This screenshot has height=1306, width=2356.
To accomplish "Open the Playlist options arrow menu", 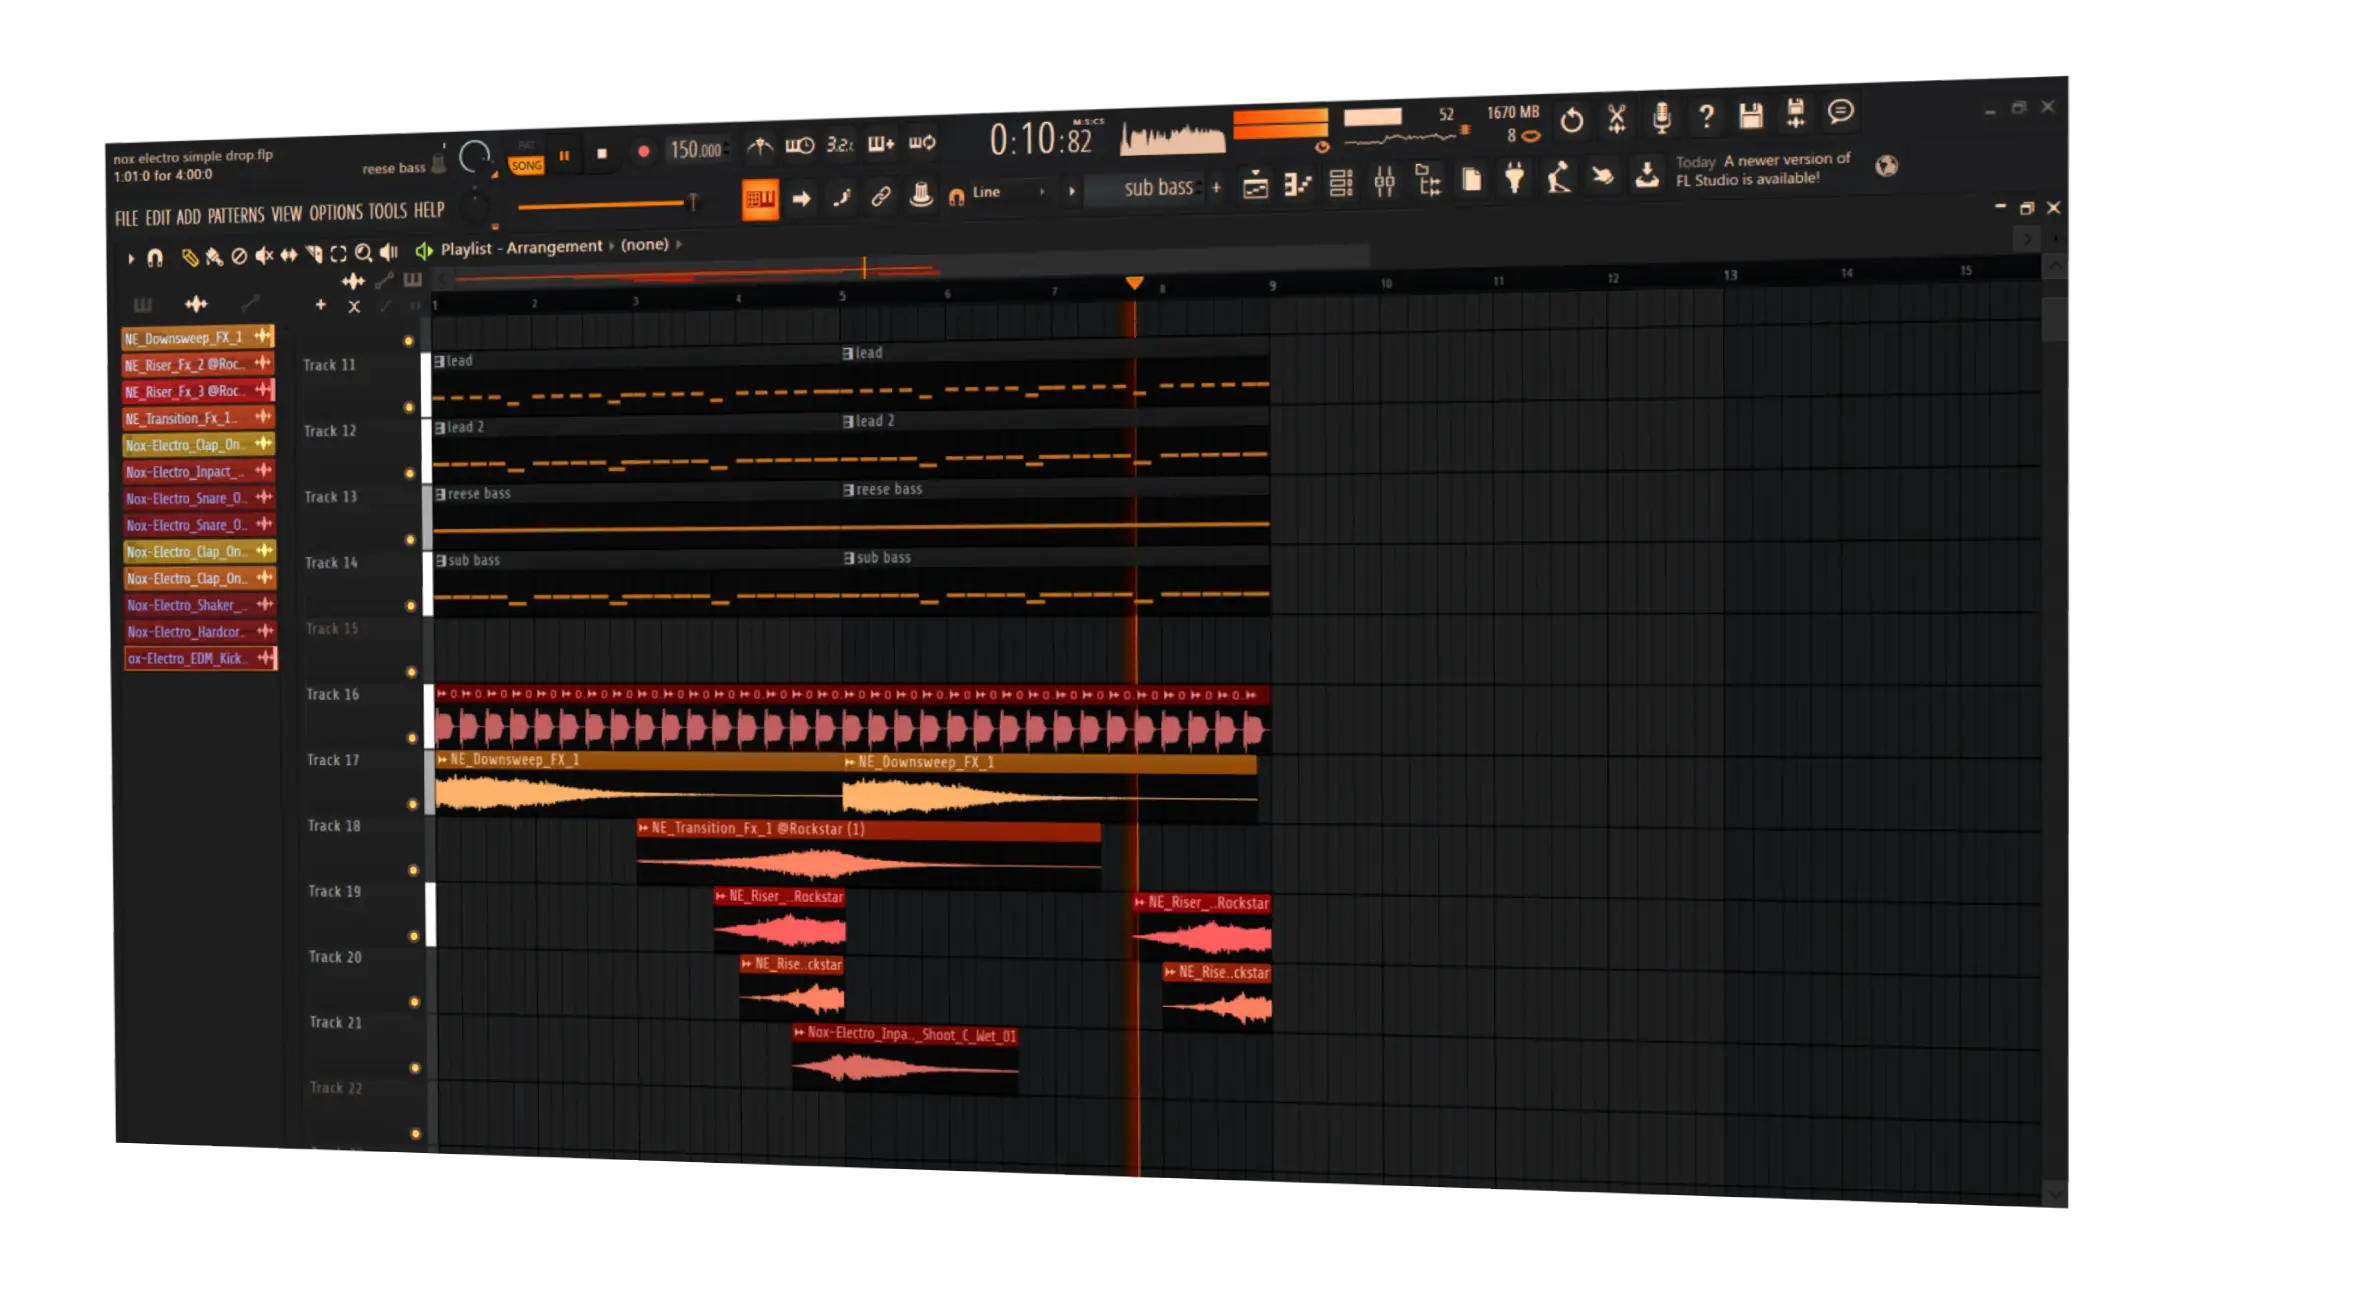I will (131, 259).
